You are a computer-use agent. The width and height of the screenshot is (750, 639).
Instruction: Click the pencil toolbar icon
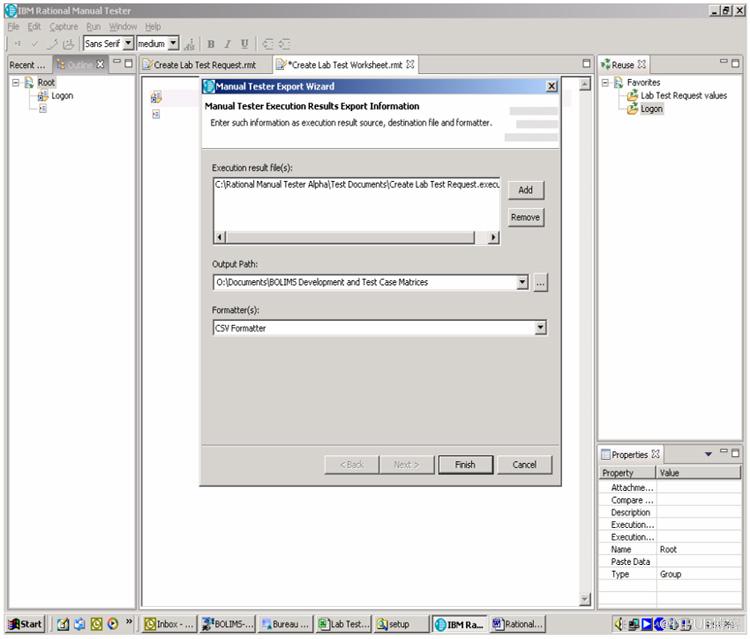(52, 44)
